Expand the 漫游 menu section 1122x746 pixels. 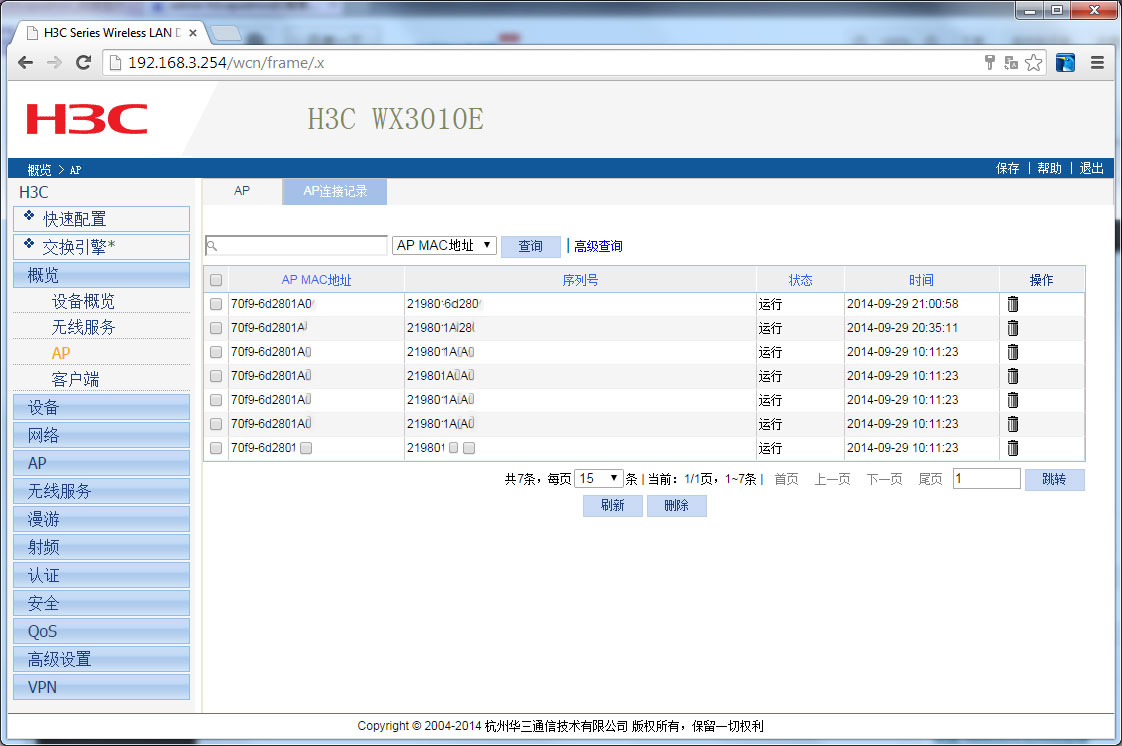coord(102,519)
